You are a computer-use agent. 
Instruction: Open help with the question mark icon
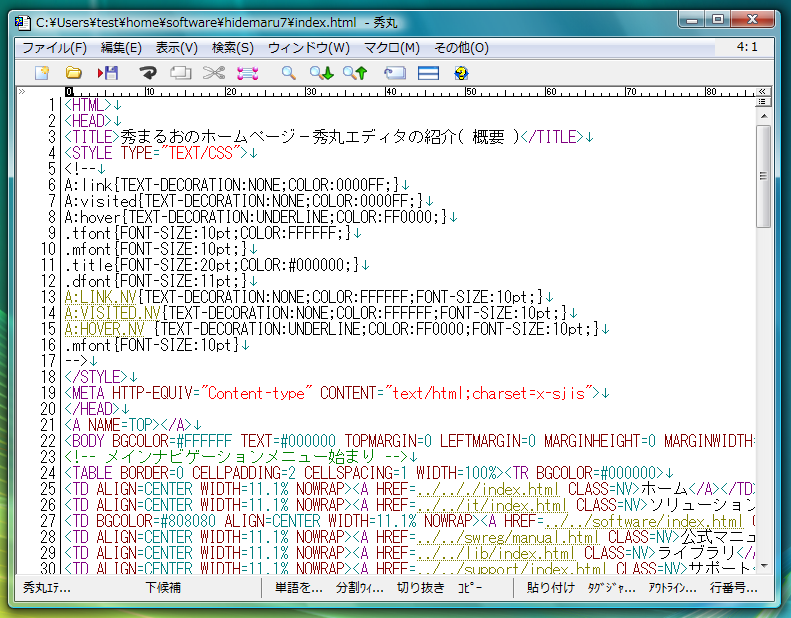pyautogui.click(x=461, y=73)
